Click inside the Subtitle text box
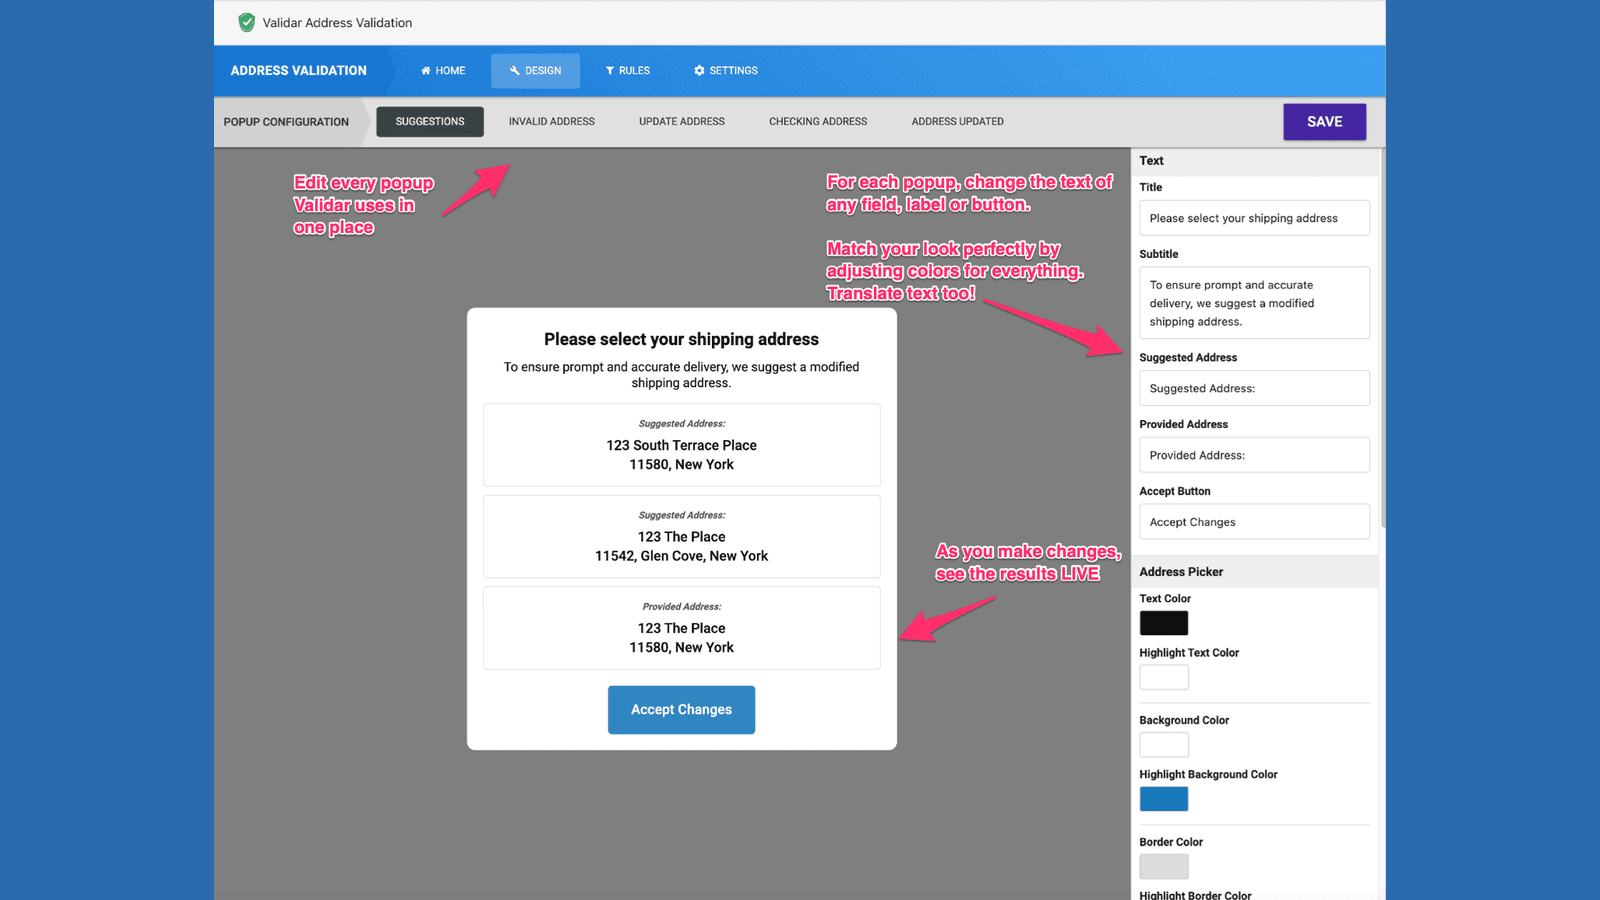This screenshot has width=1600, height=900. 1254,302
